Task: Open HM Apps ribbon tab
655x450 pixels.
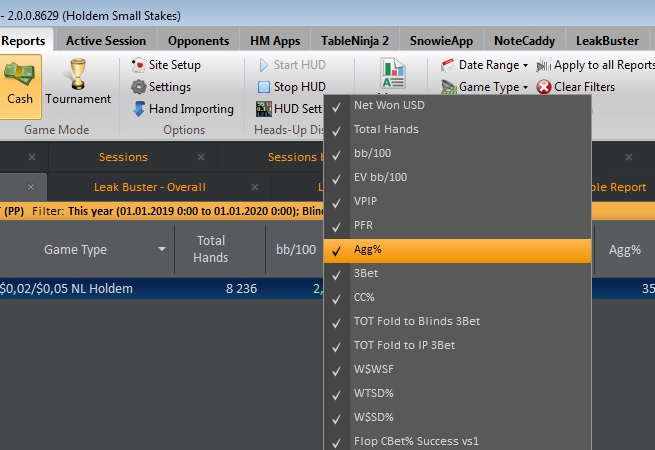Action: point(275,41)
